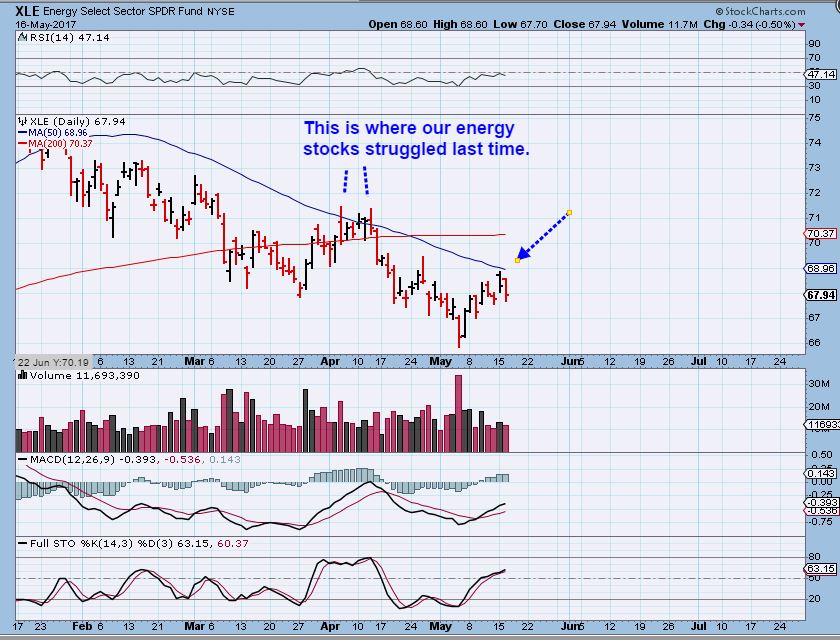Screen dimensions: 840x640
Task: Click the 0.143 MACD histogram tag on right axis
Action: [822, 473]
